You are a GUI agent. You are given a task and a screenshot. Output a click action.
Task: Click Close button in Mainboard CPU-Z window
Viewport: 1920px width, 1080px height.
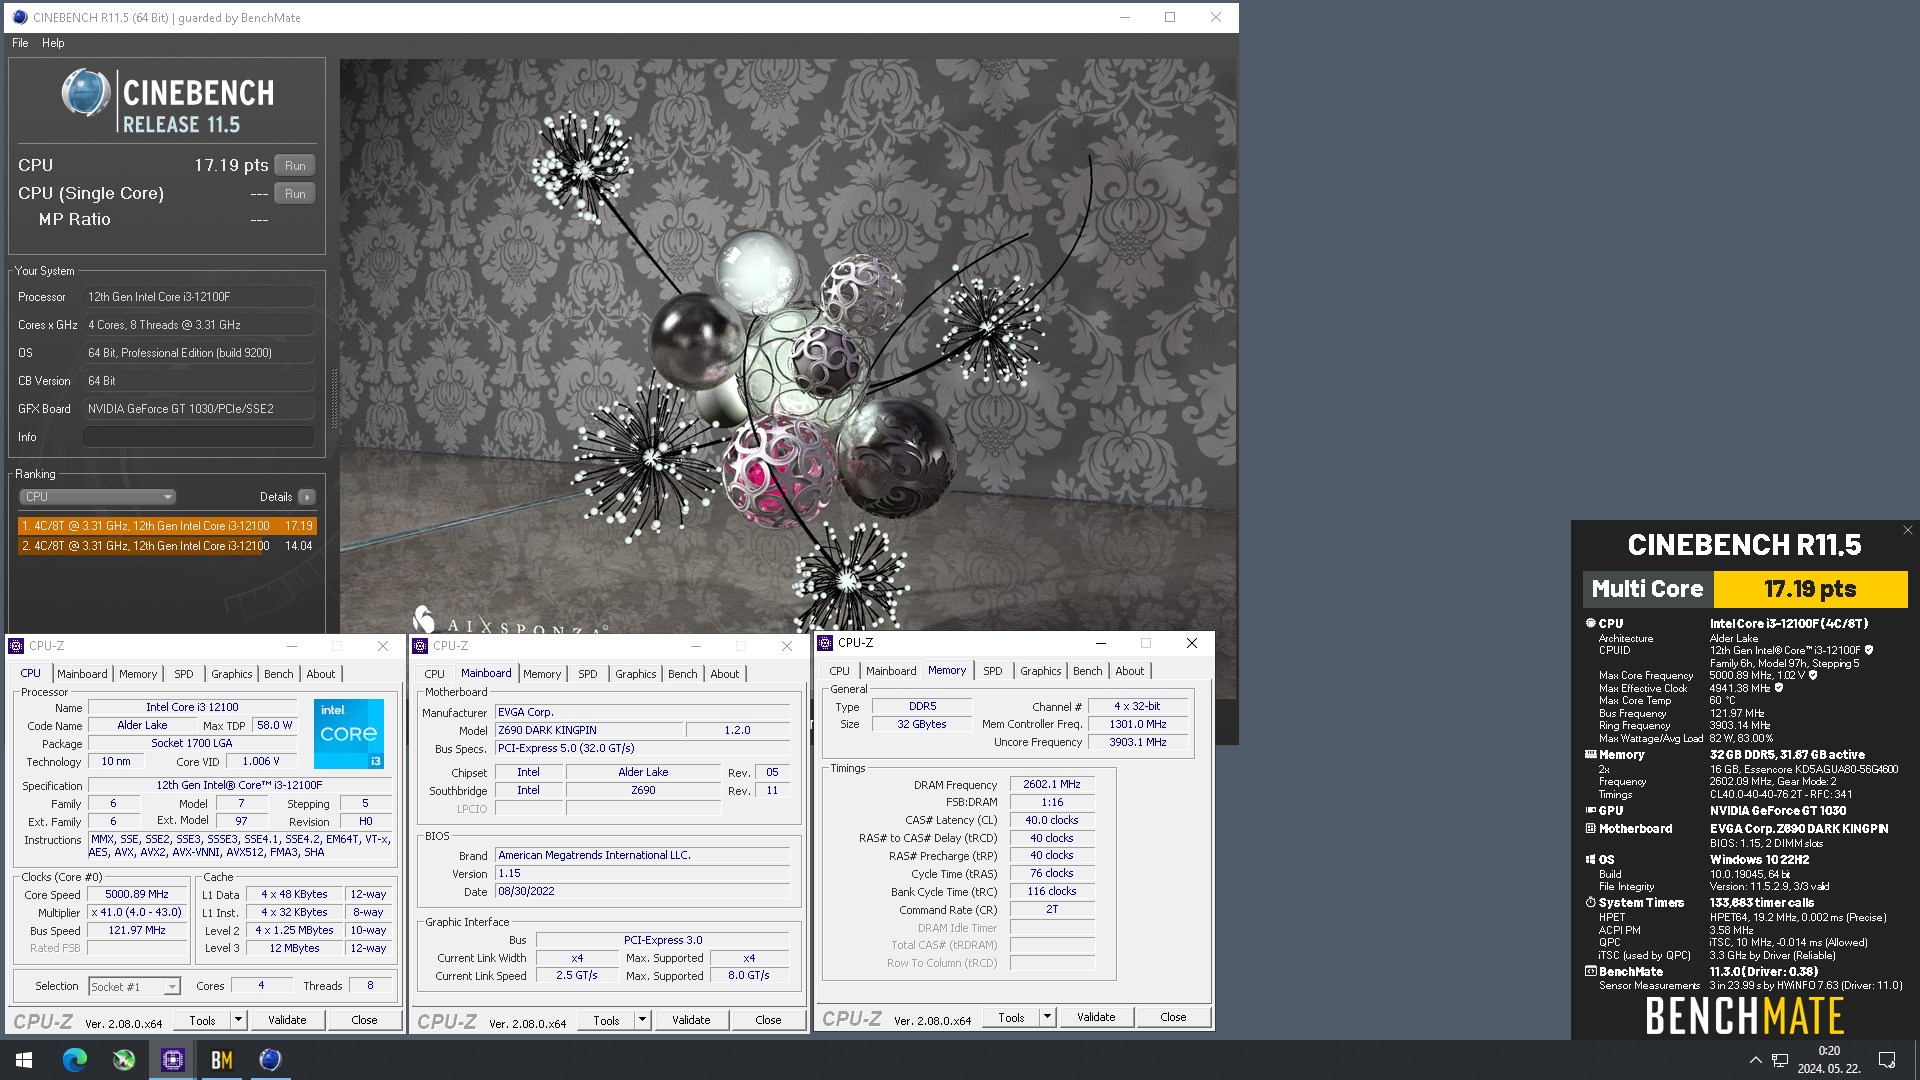coord(768,1020)
